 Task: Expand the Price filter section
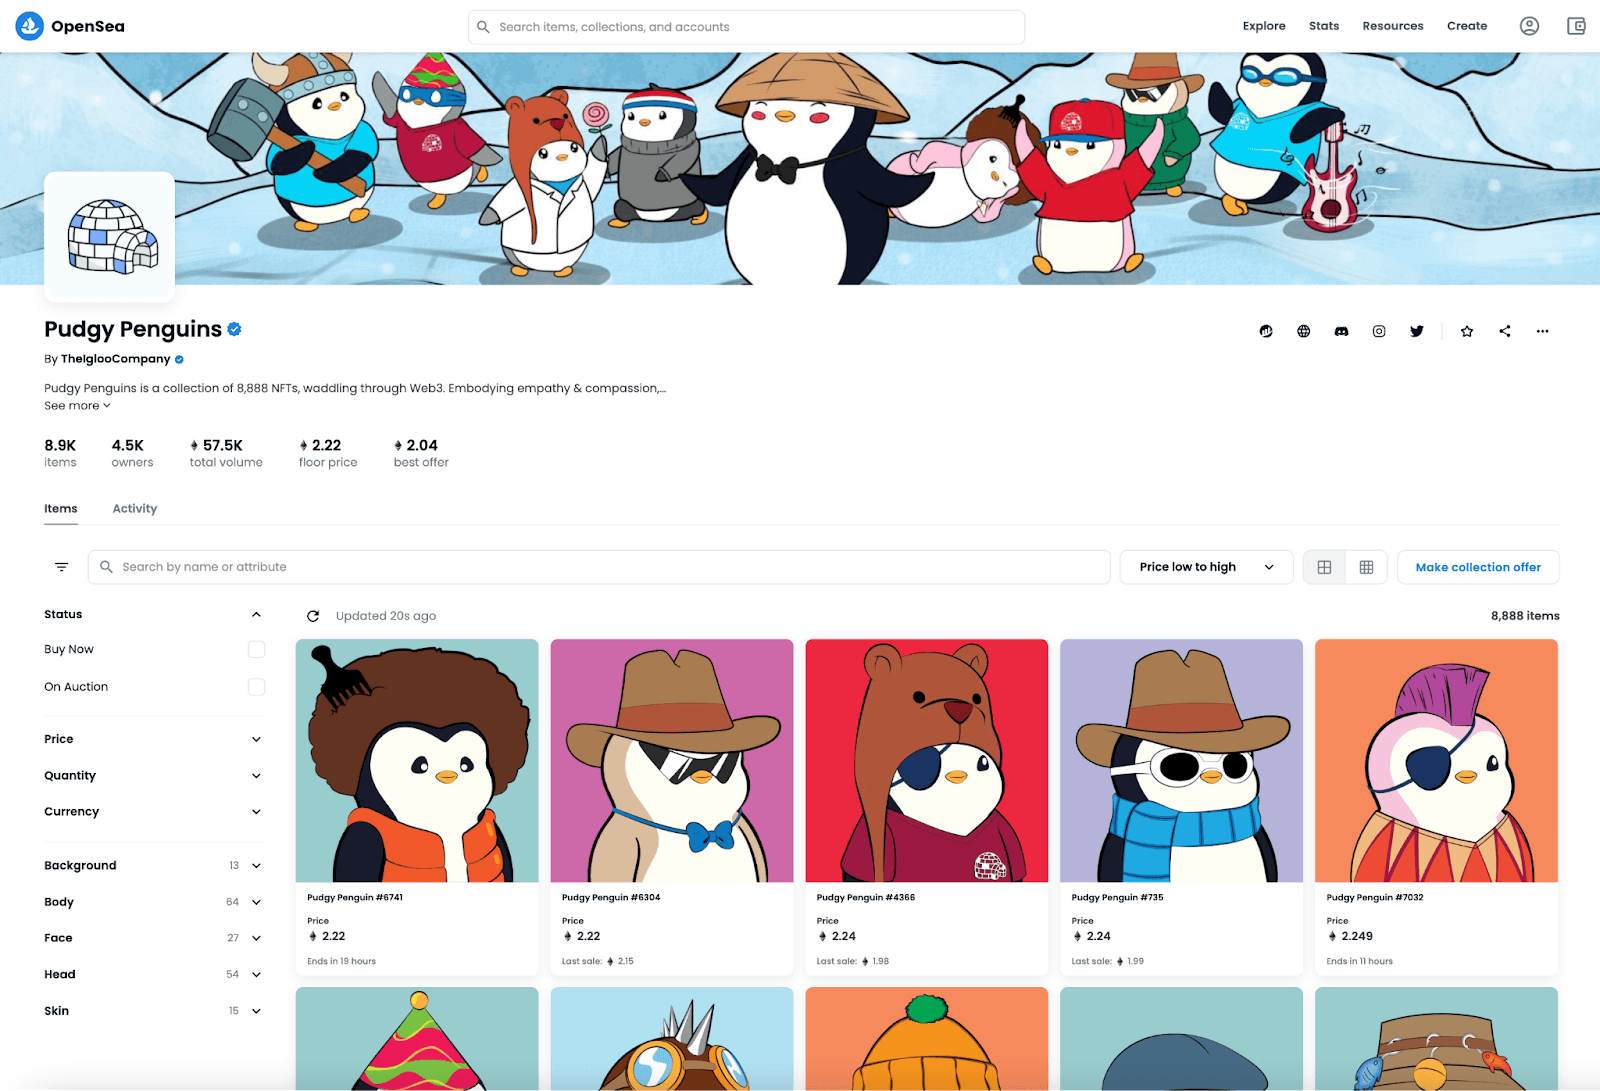click(256, 740)
